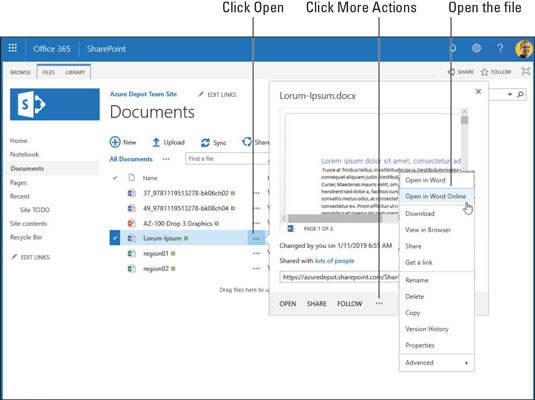The height and width of the screenshot is (400, 535).
Task: Click the preview horizontal scrollbar thumb
Action: coord(335,218)
